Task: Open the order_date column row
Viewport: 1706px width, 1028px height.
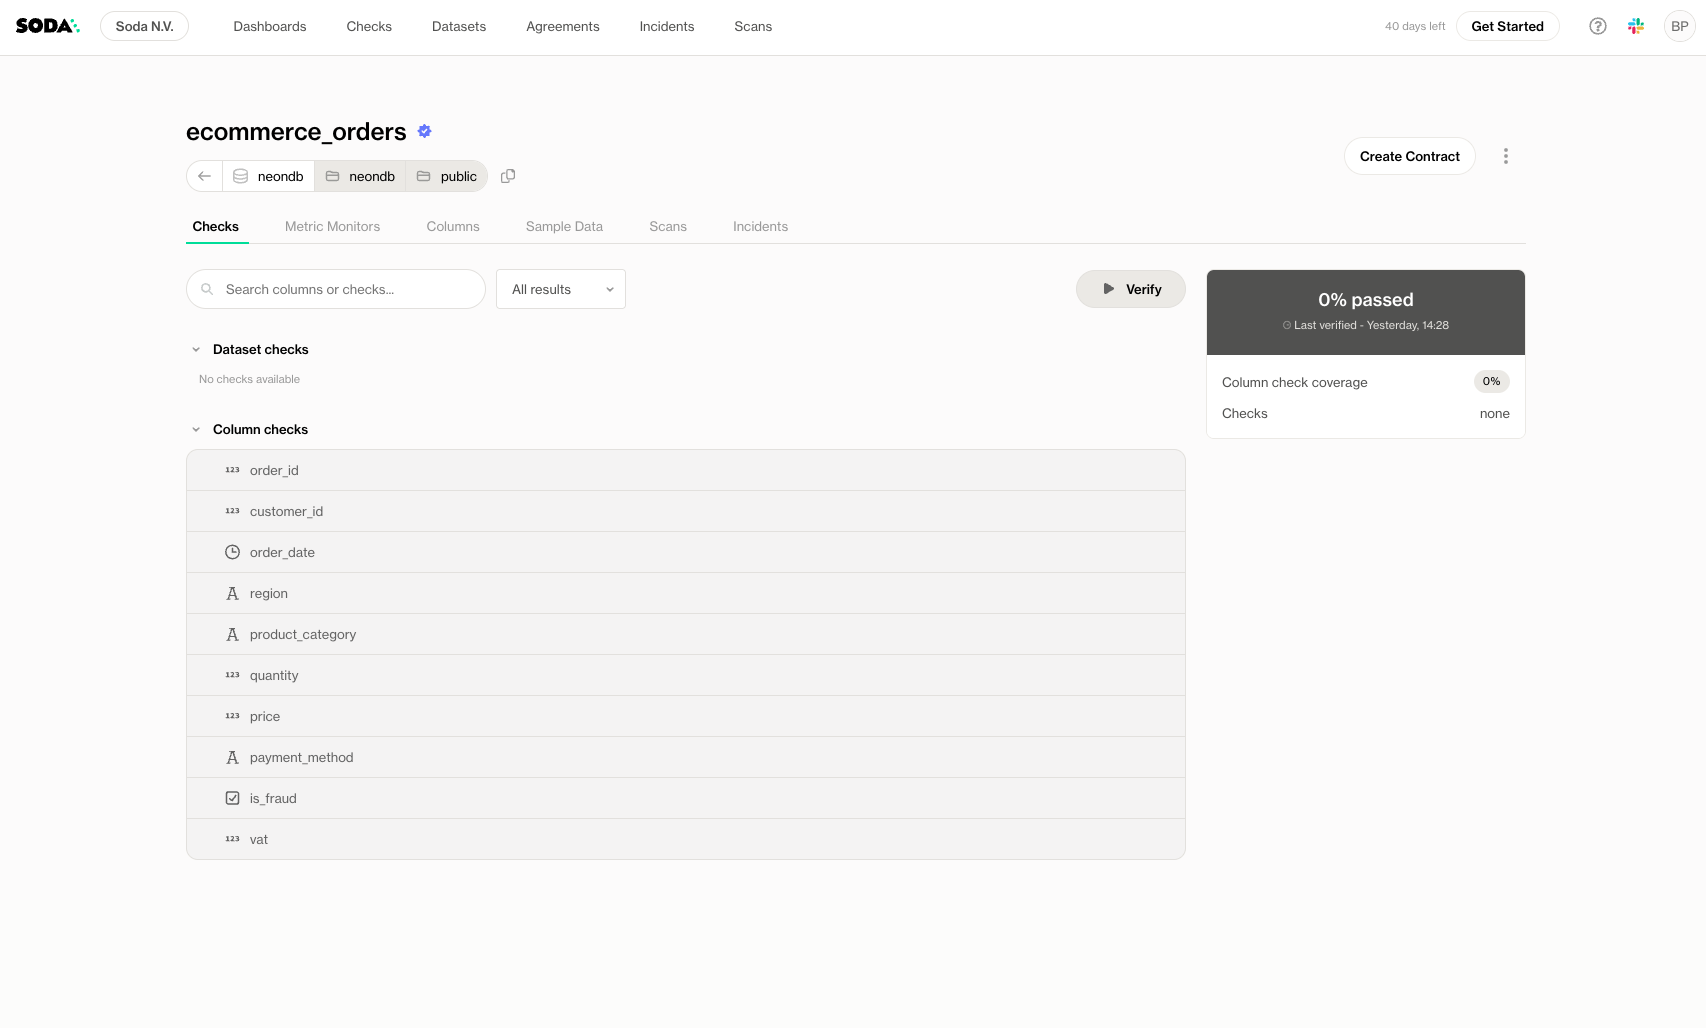Action: [686, 552]
